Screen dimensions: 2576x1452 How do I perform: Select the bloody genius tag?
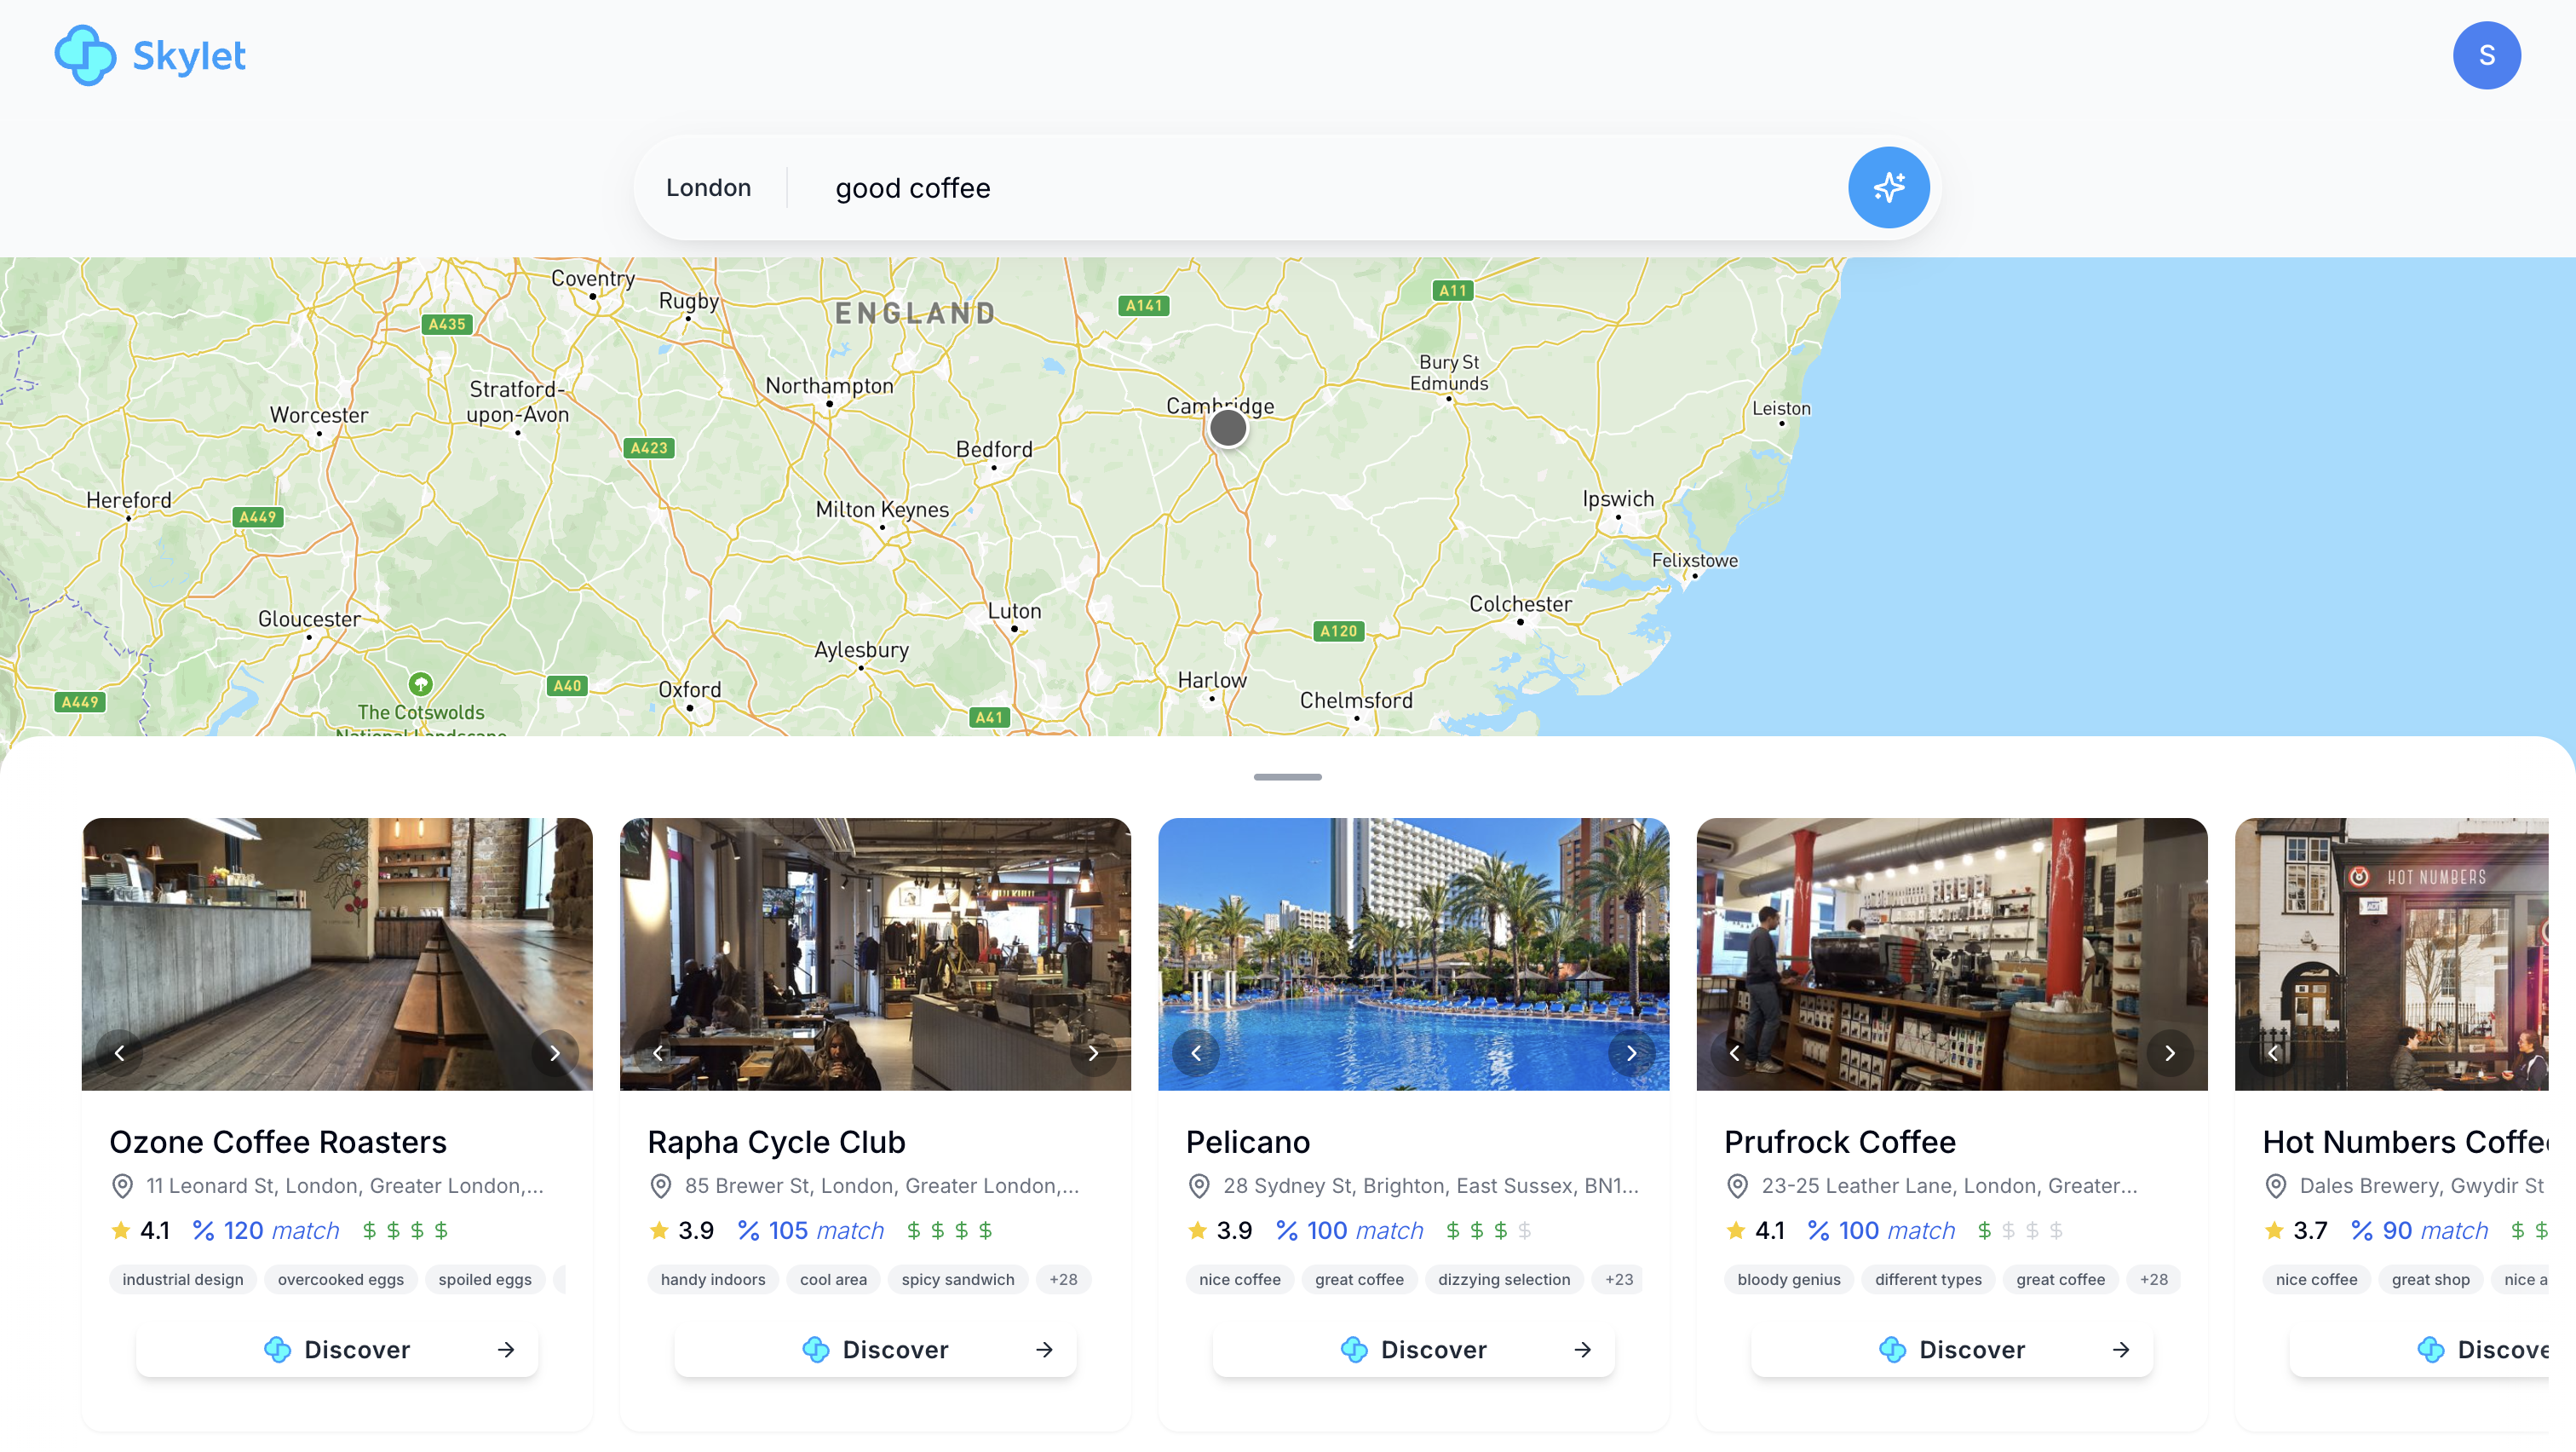1789,1280
